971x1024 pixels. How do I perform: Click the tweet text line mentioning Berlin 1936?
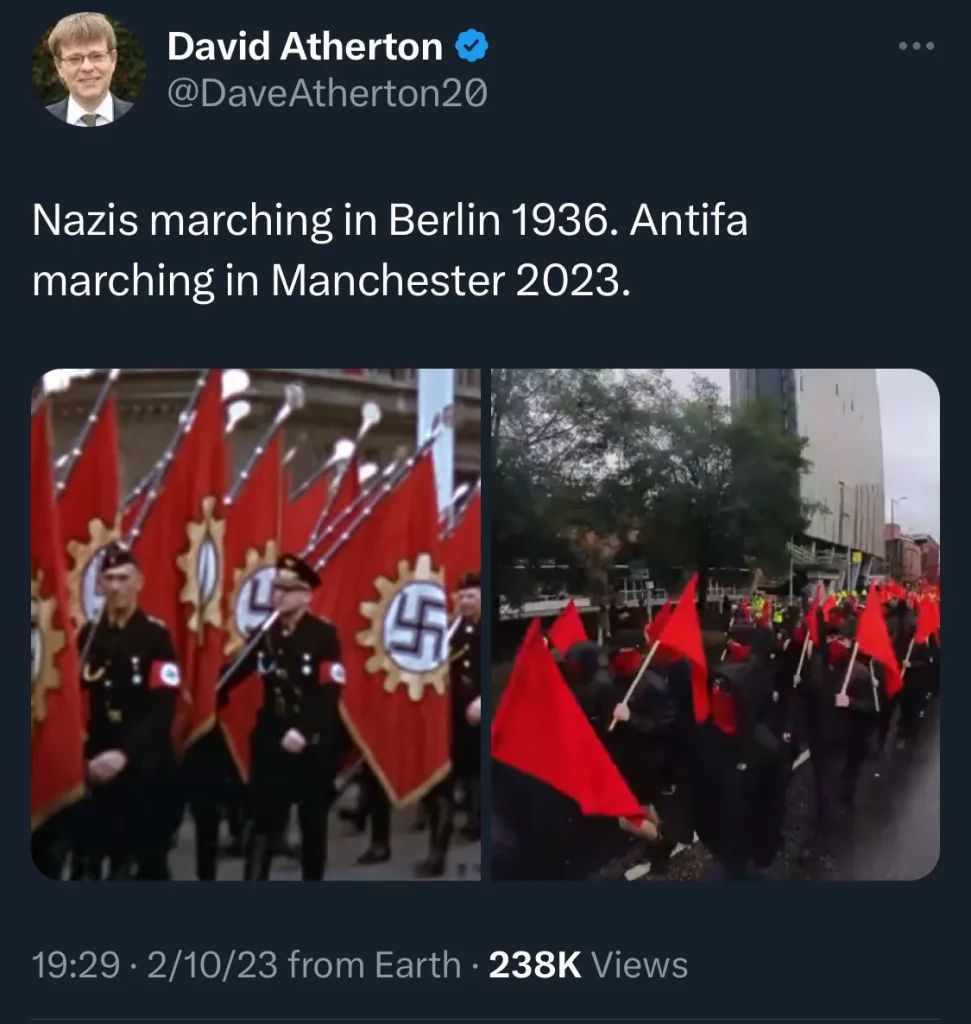pyautogui.click(x=390, y=220)
